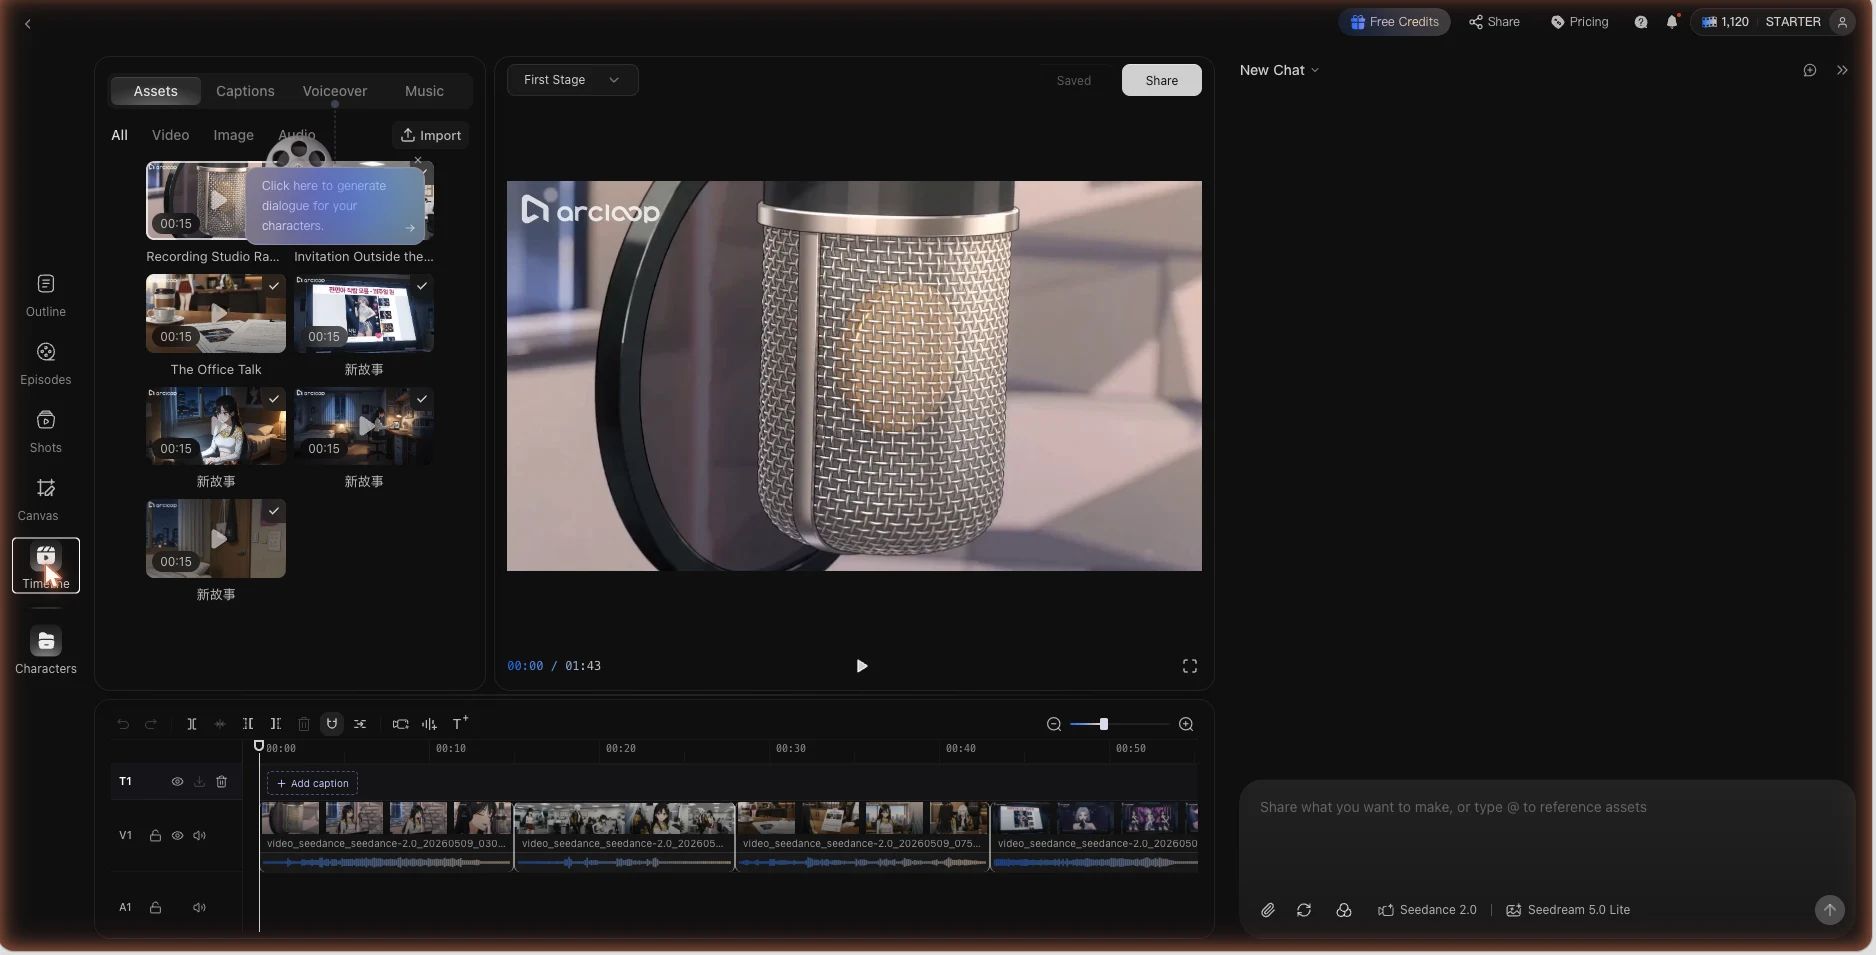Choose the Seedance 2.0 video model selector
1876x955 pixels.
point(1427,910)
